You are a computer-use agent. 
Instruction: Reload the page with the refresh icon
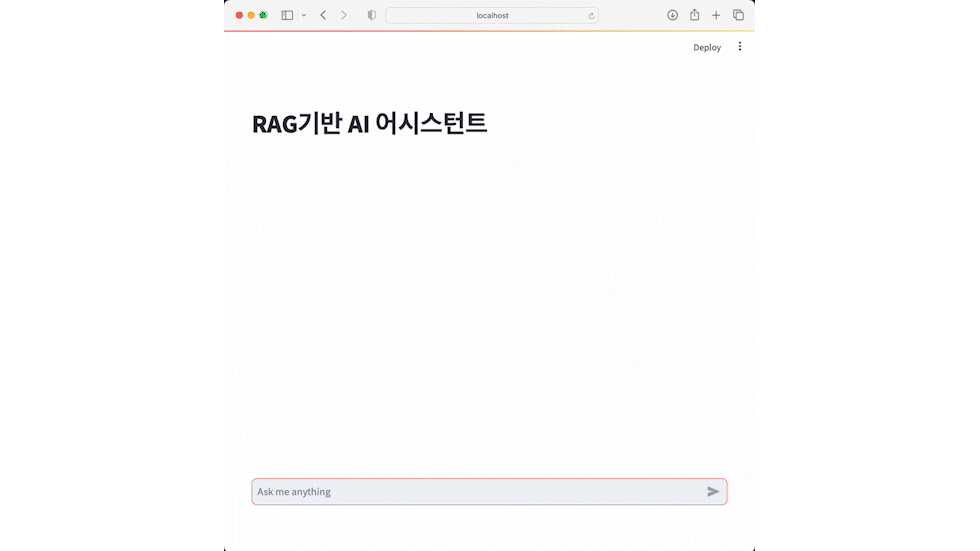pyautogui.click(x=591, y=16)
